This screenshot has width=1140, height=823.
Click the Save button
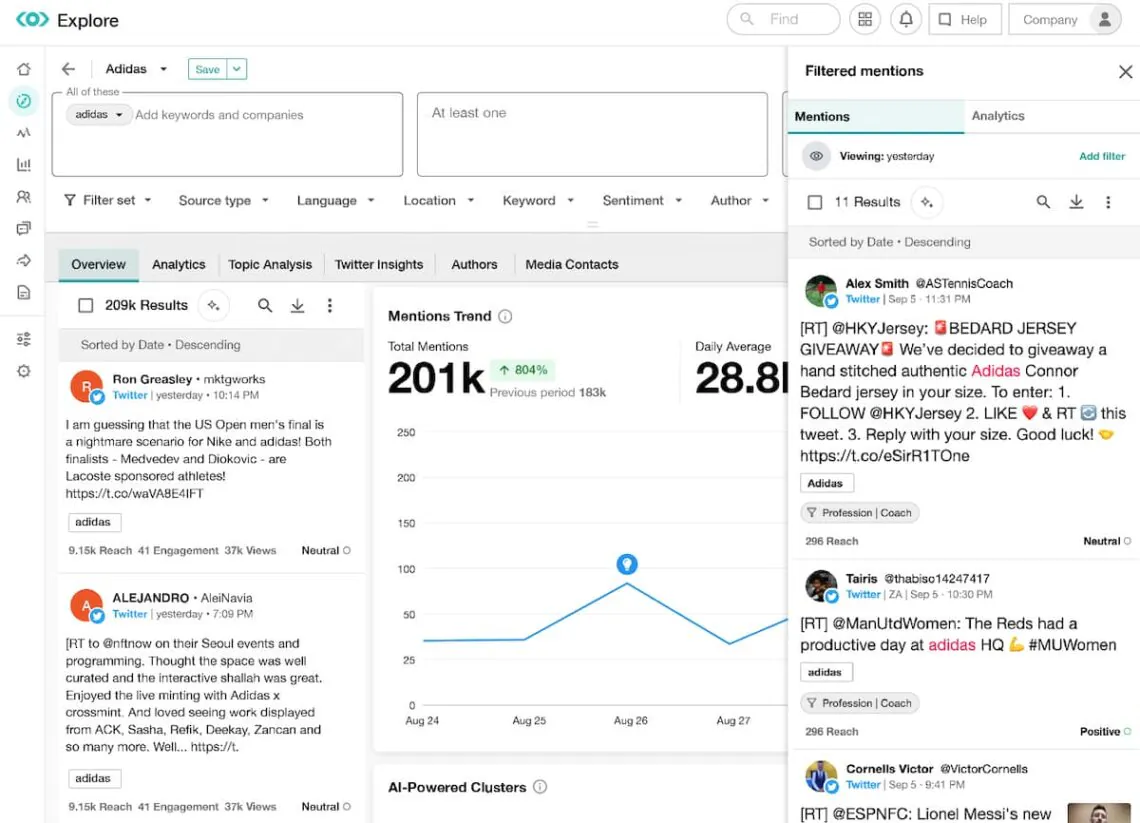tap(207, 69)
